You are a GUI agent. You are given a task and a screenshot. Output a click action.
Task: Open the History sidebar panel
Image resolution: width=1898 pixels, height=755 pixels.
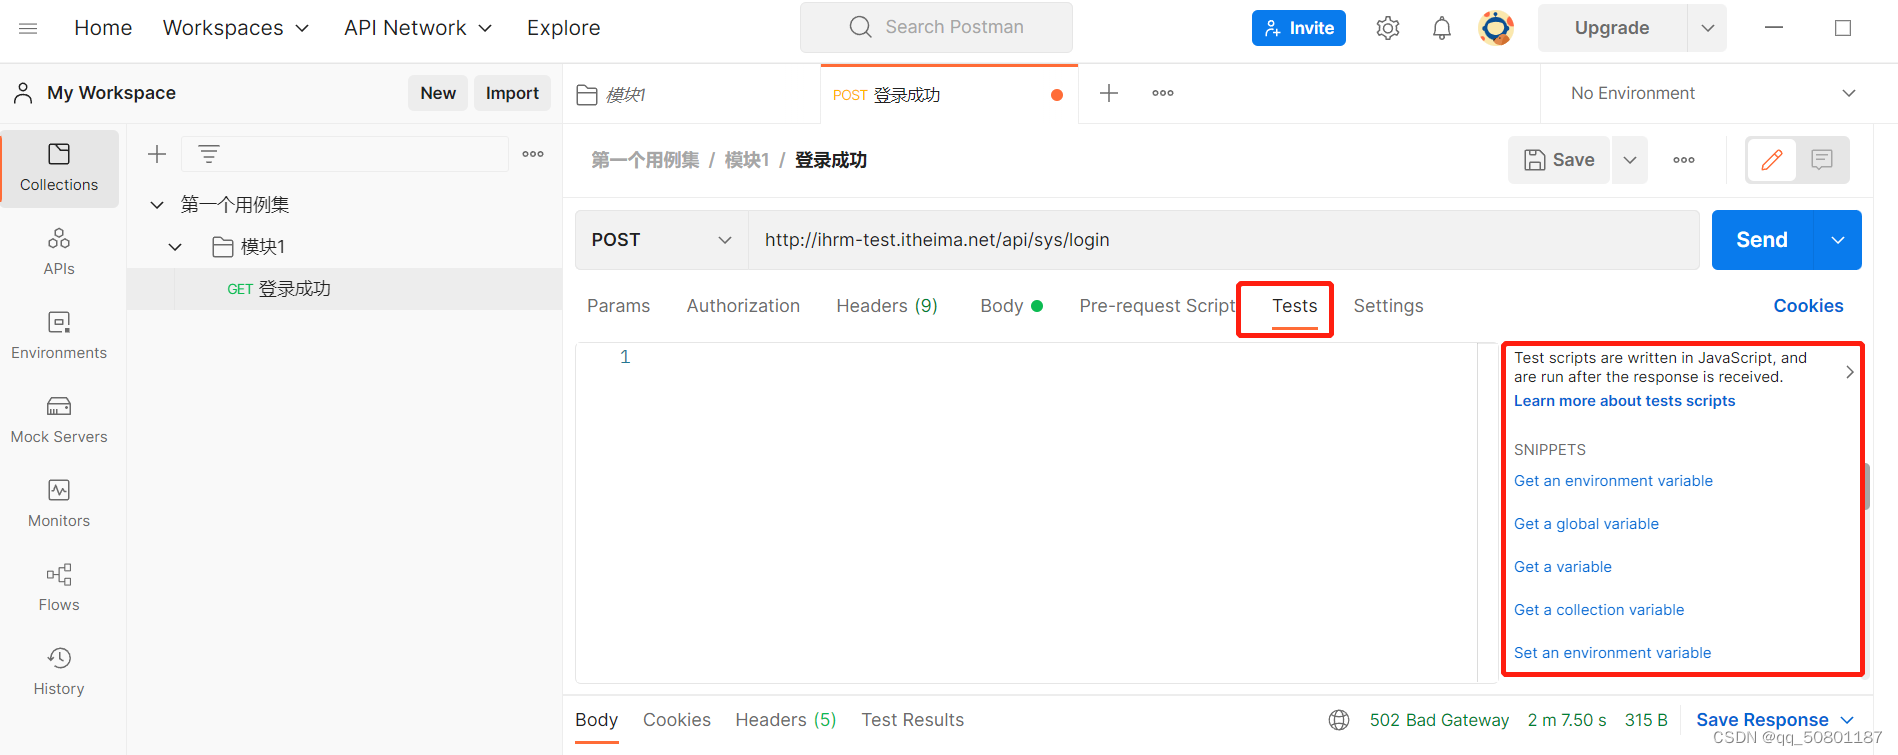(59, 672)
